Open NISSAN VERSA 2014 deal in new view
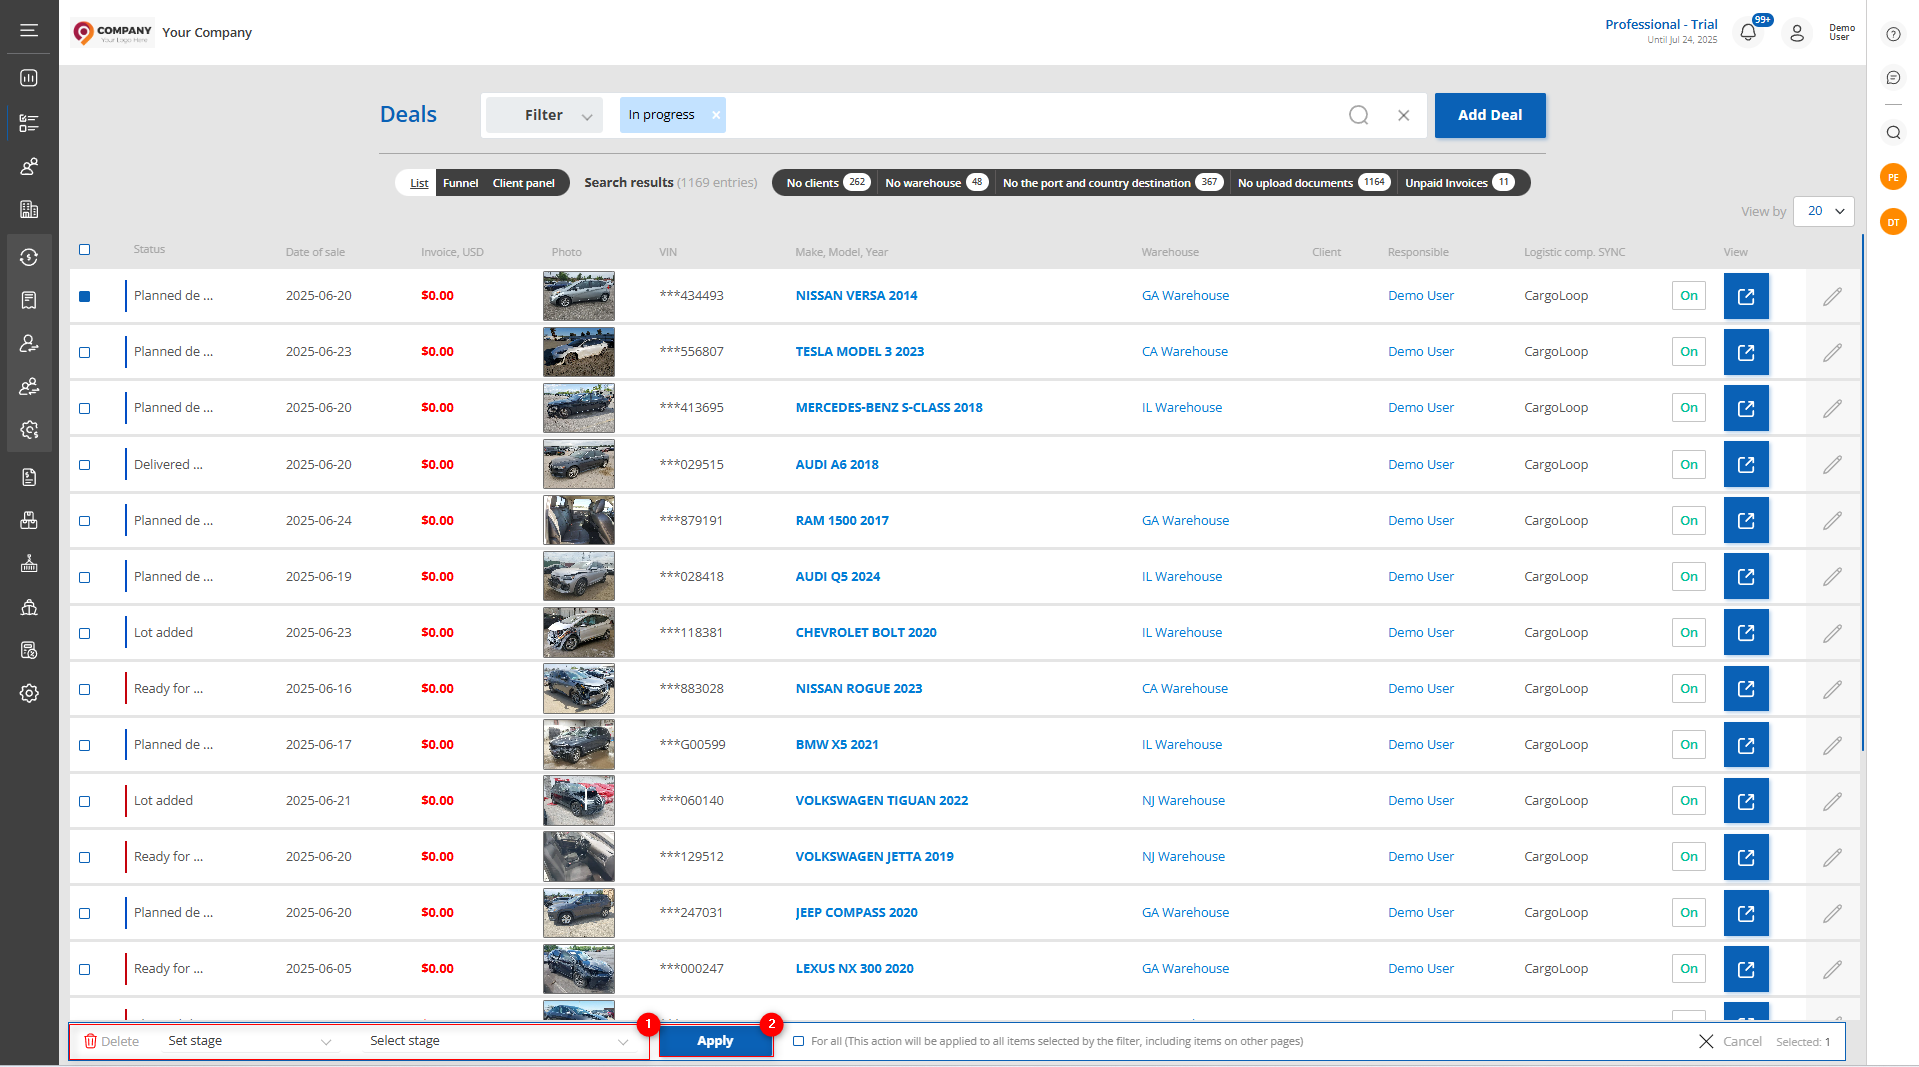1919x1067 pixels. click(x=1746, y=296)
